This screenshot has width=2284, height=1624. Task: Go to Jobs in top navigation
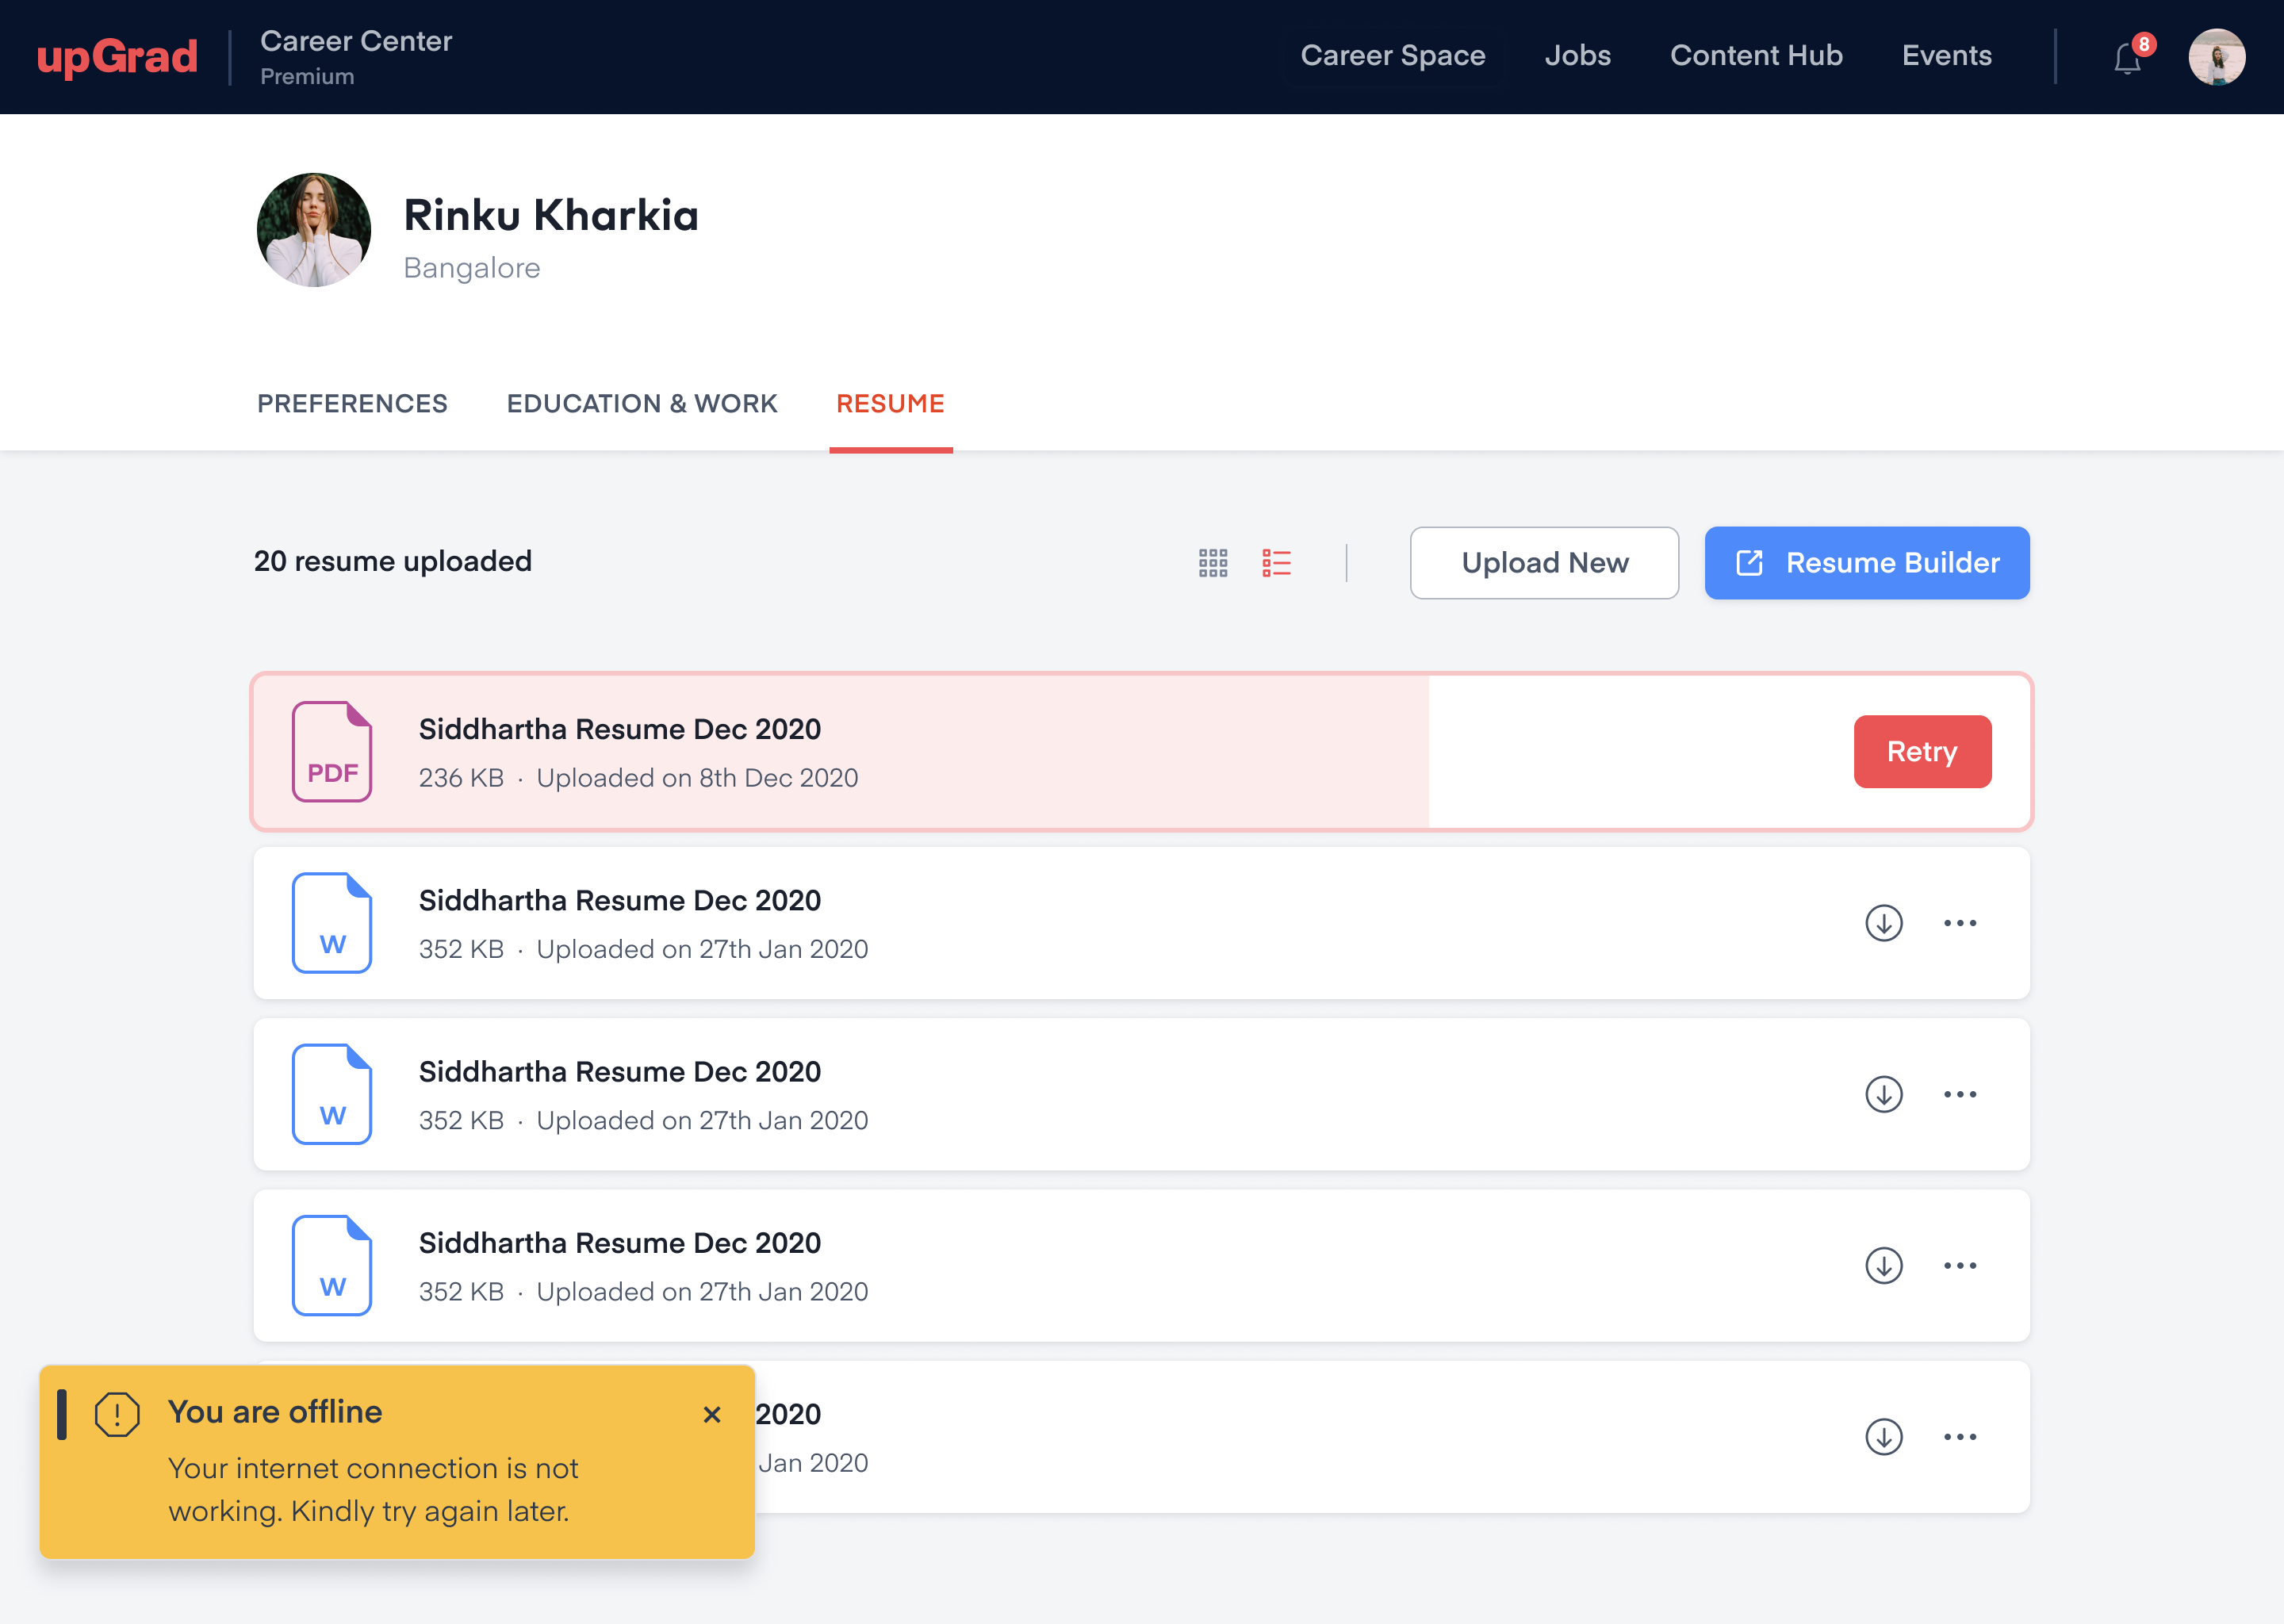coord(1577,56)
